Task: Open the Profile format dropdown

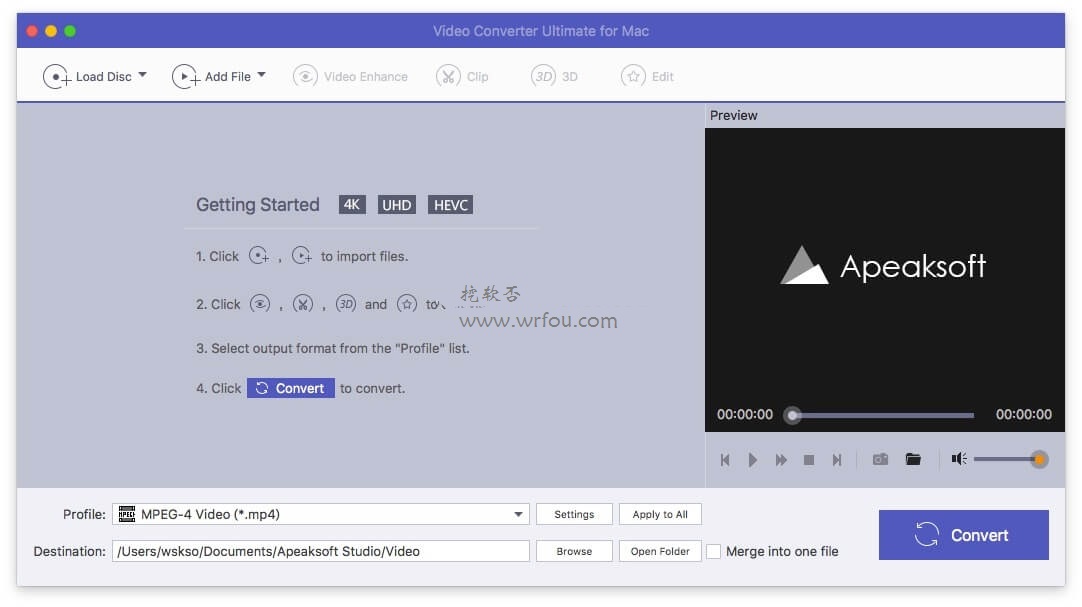Action: click(321, 514)
